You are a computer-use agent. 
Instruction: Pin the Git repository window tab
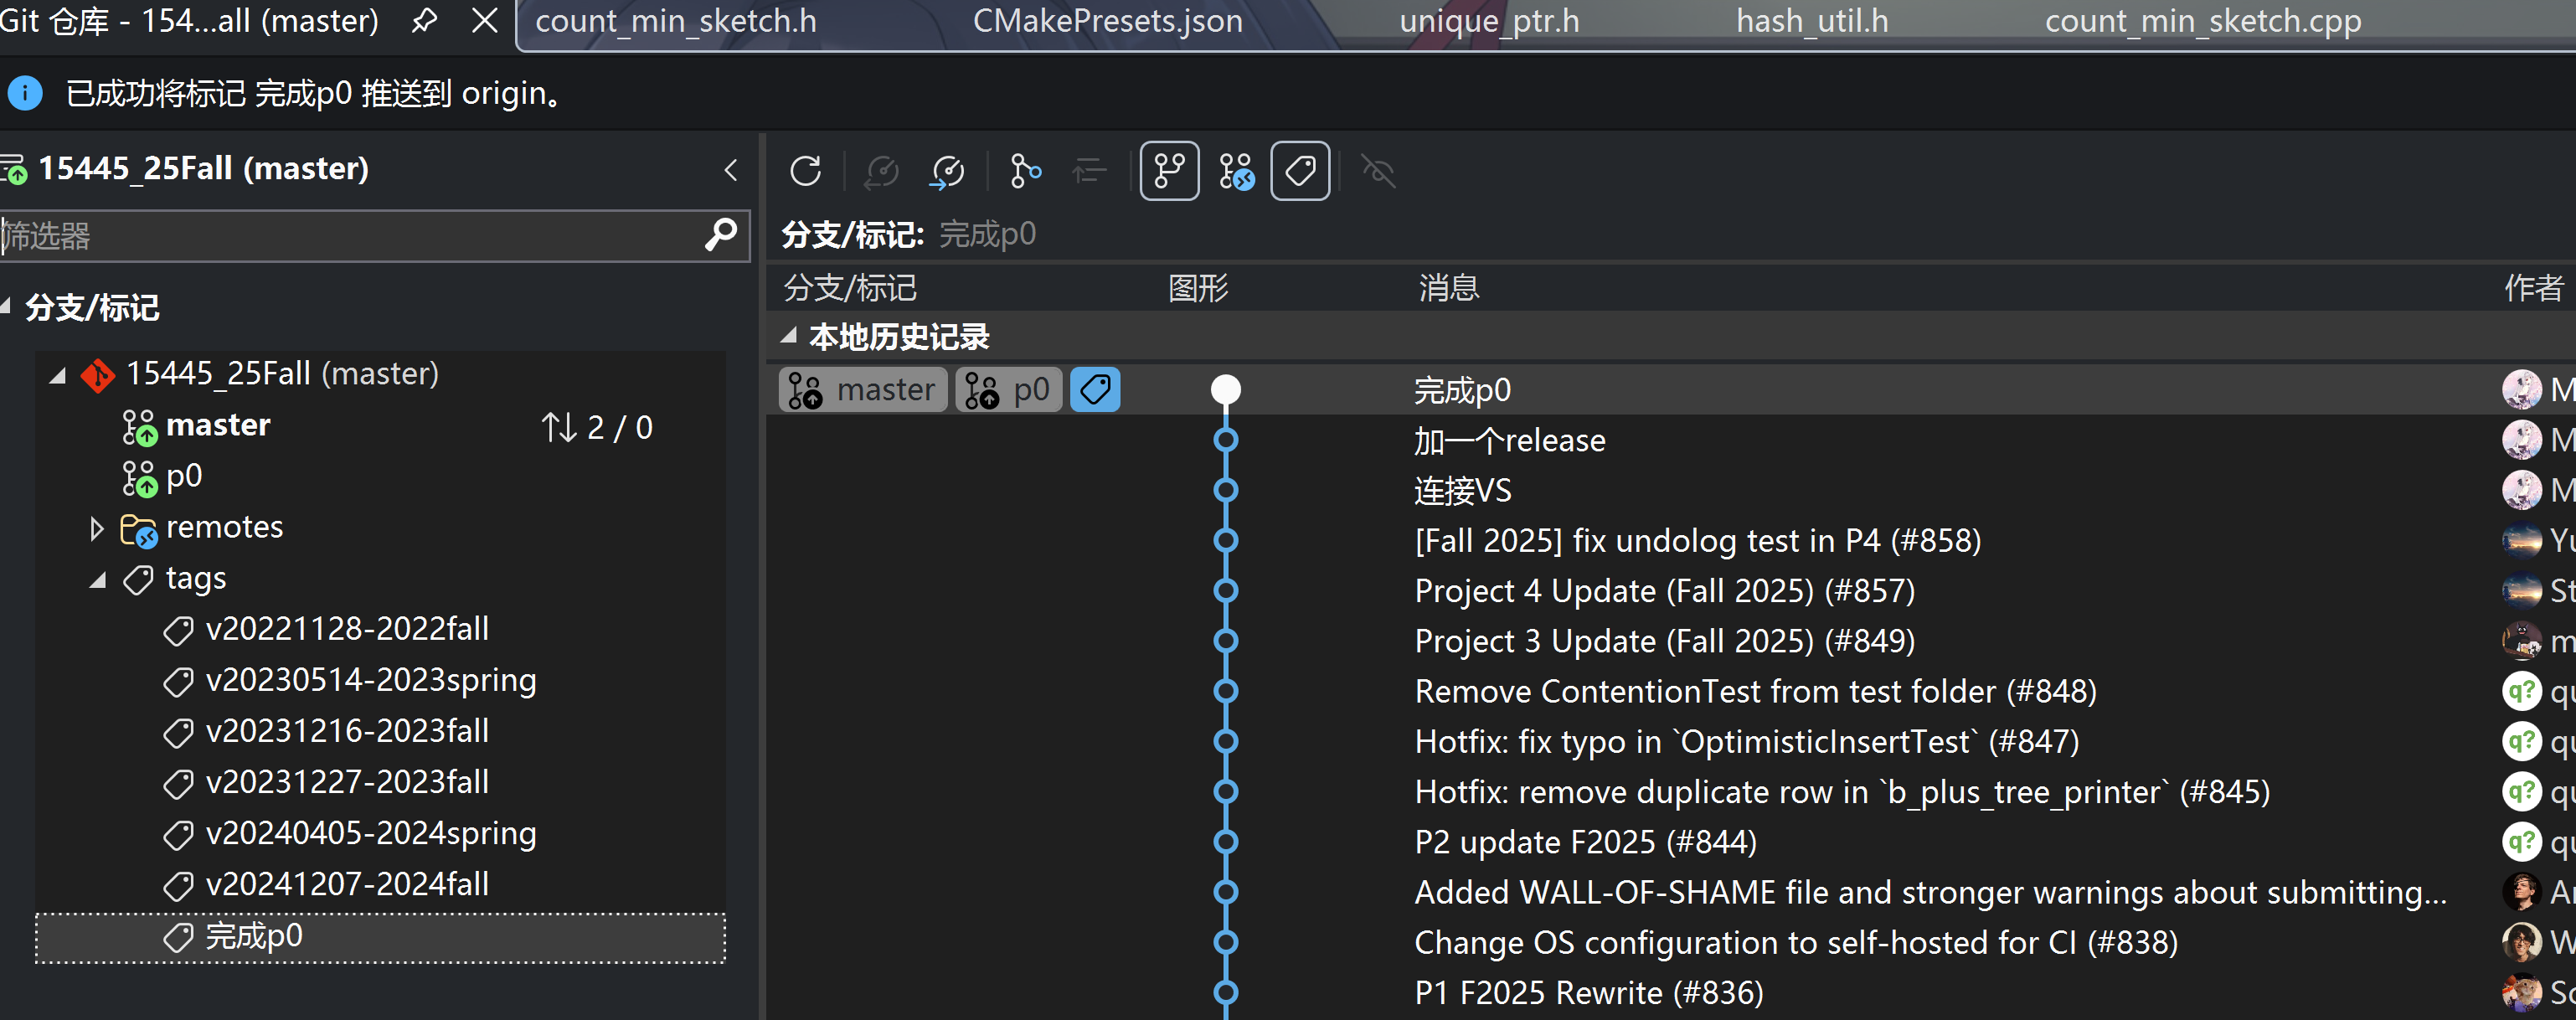(424, 20)
